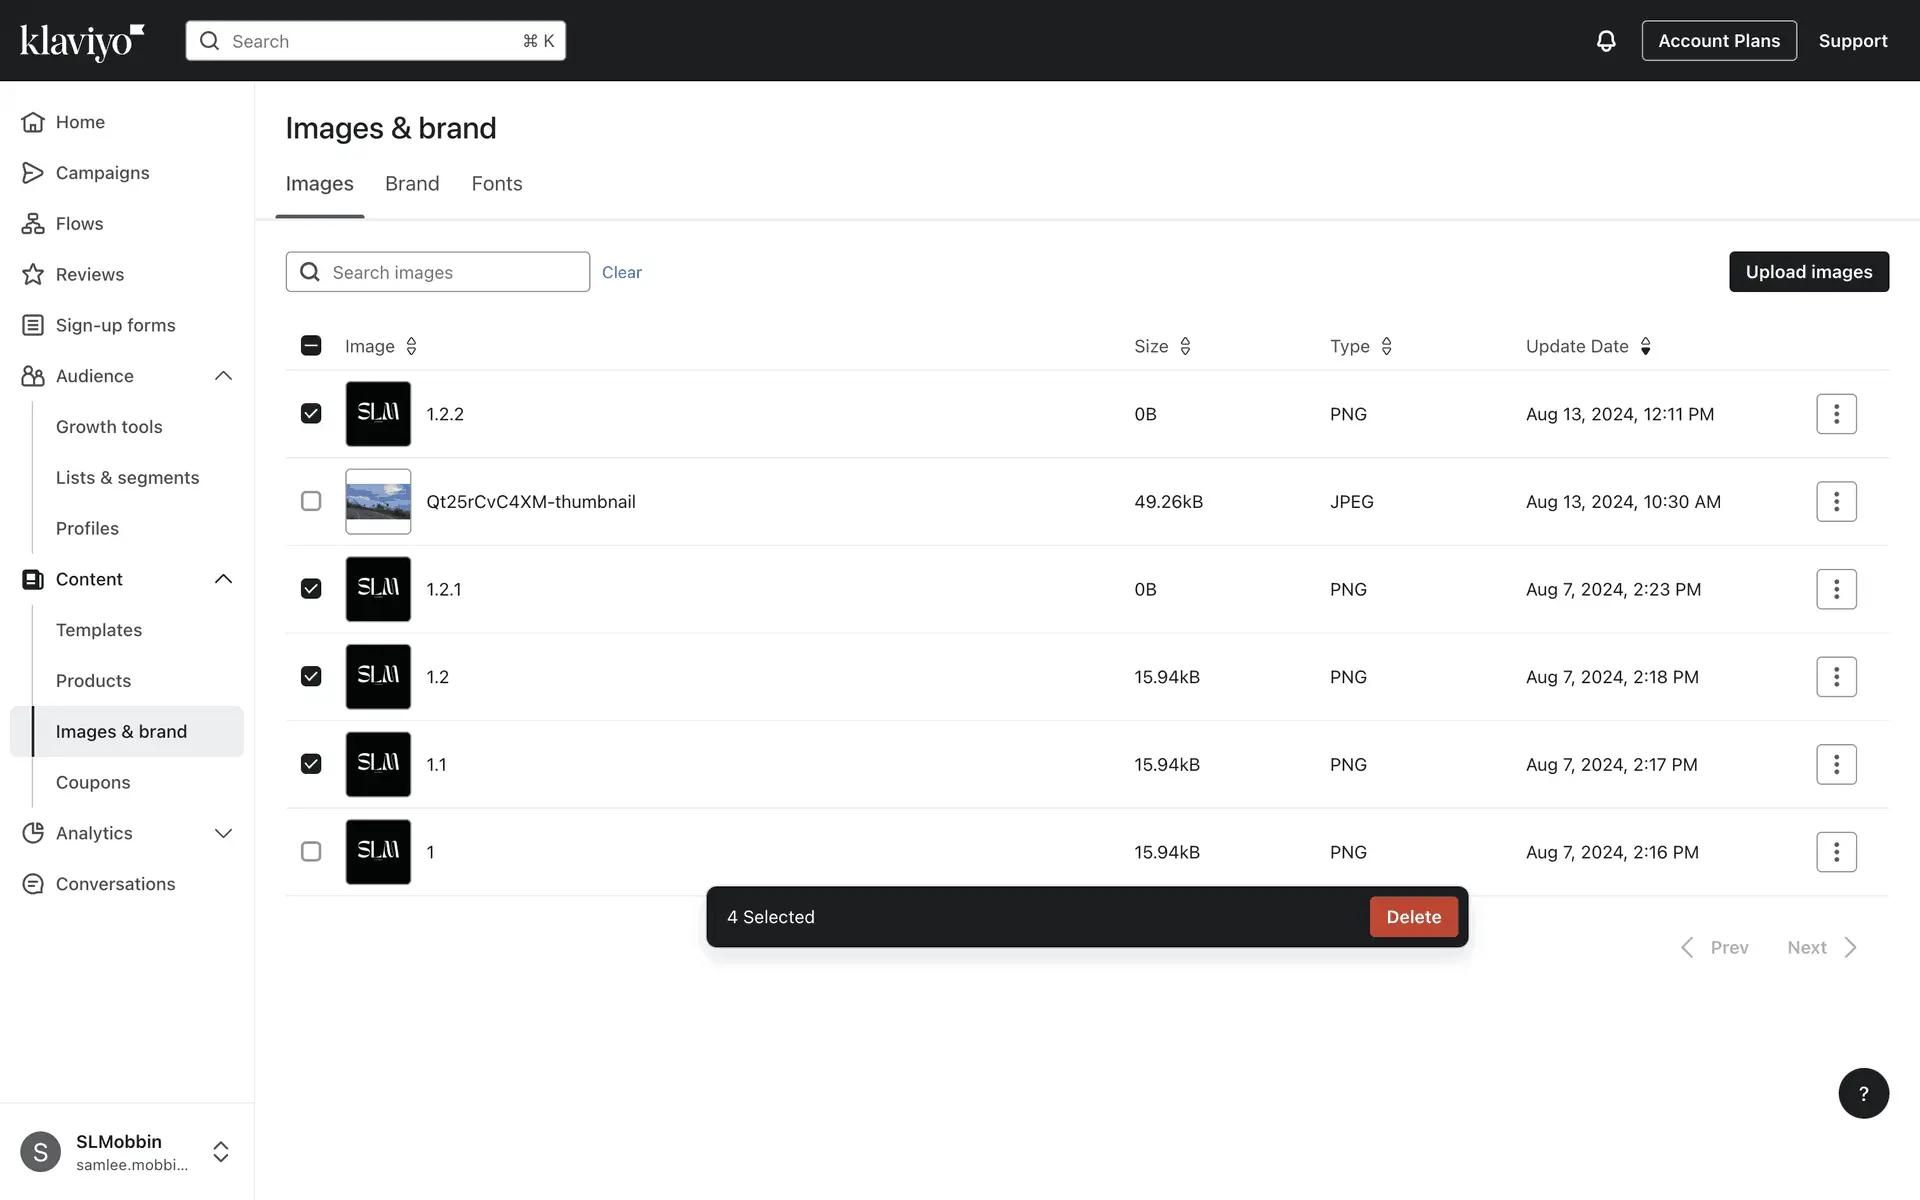
Task: Check the Qt25rCvC4XM-thumbnail row checkbox
Action: click(311, 501)
